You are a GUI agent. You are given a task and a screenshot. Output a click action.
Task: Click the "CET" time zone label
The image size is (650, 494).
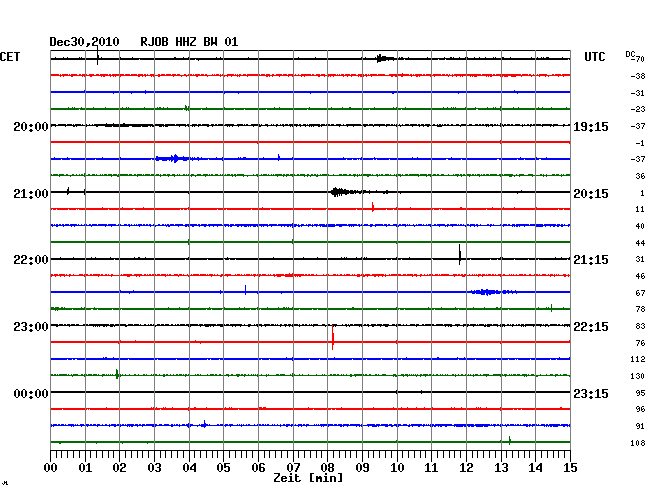(x=10, y=57)
